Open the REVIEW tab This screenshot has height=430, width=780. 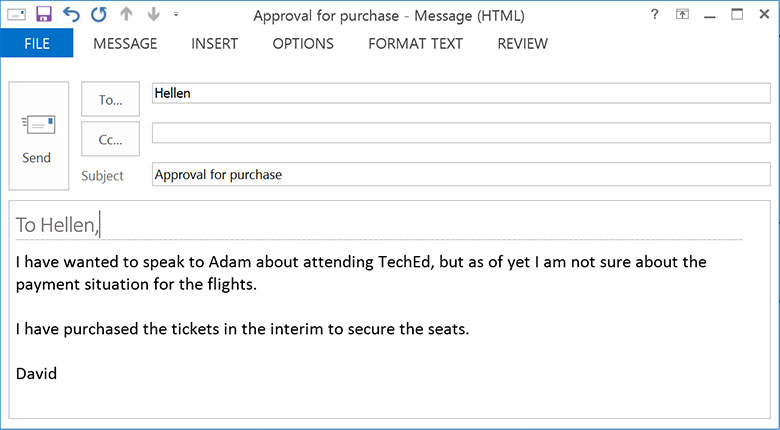[x=522, y=43]
